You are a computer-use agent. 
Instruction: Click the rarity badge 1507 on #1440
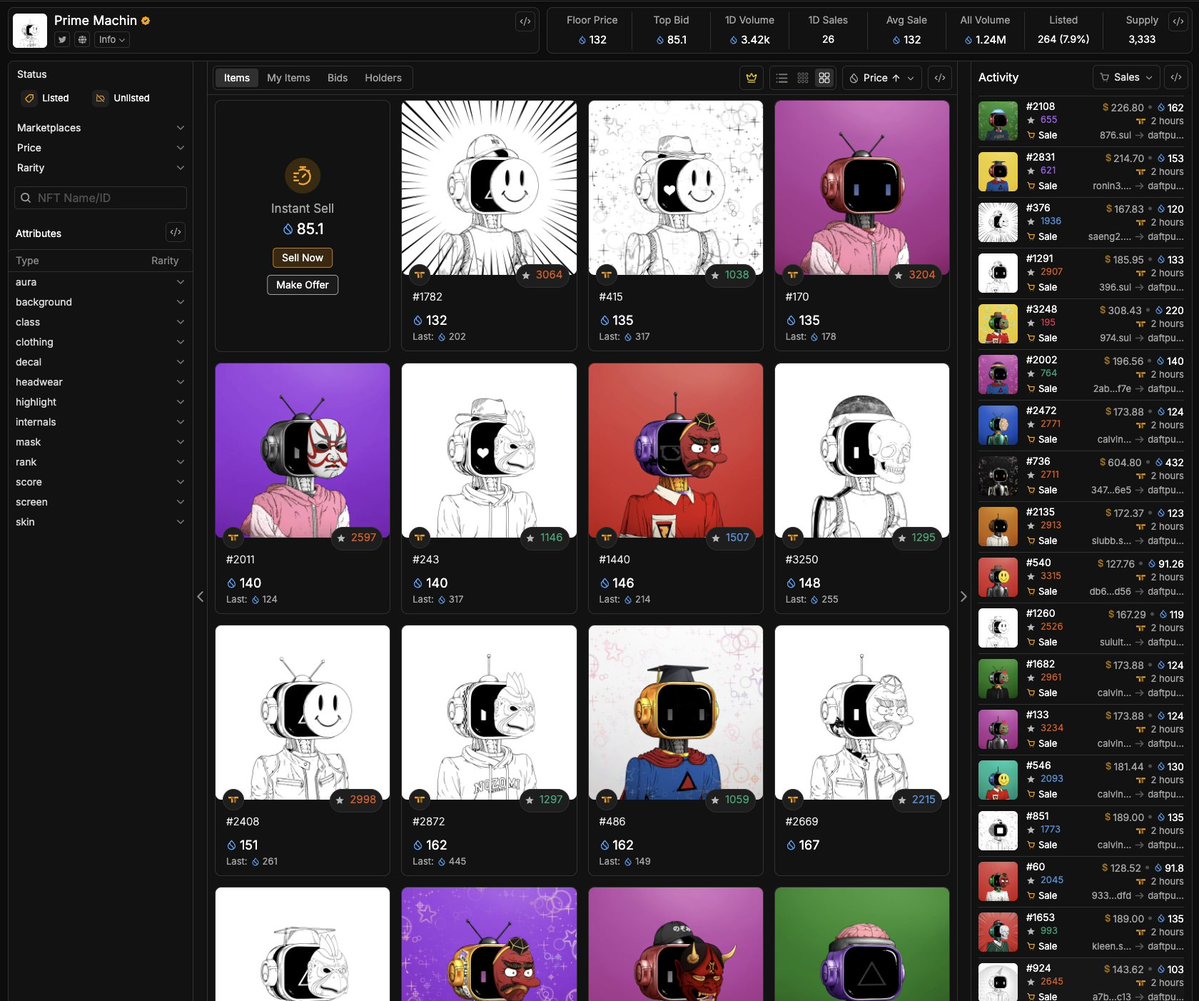[729, 538]
